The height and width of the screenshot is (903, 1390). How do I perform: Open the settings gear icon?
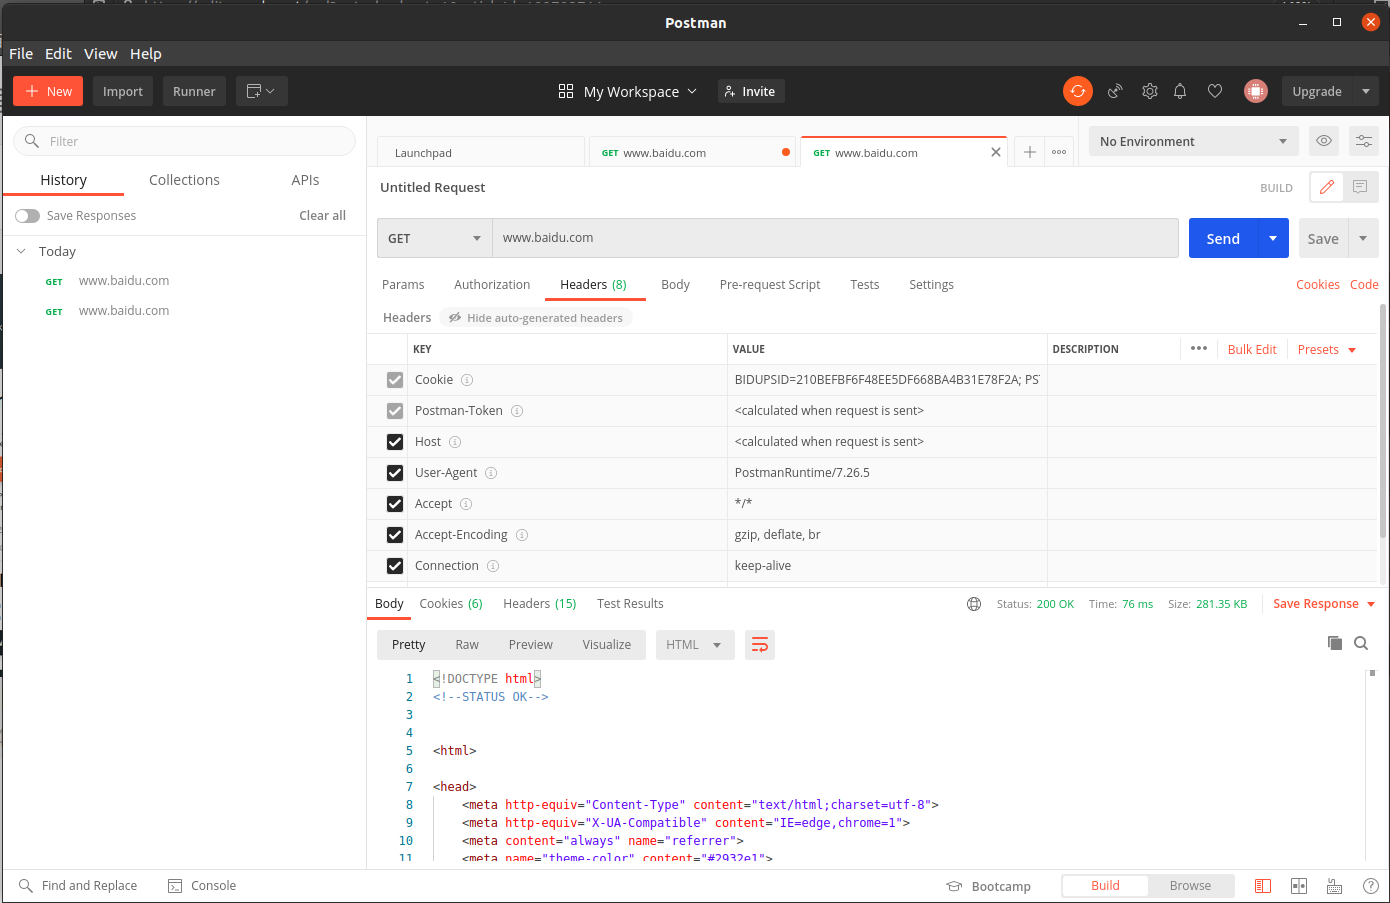(x=1150, y=91)
